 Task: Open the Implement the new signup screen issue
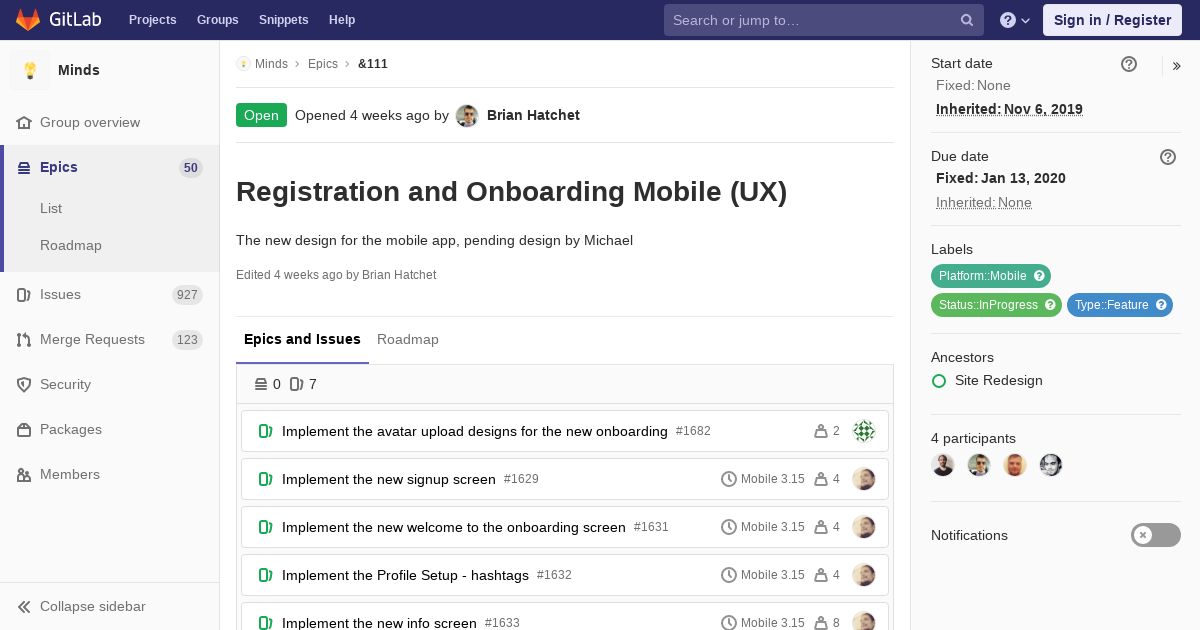pos(389,479)
